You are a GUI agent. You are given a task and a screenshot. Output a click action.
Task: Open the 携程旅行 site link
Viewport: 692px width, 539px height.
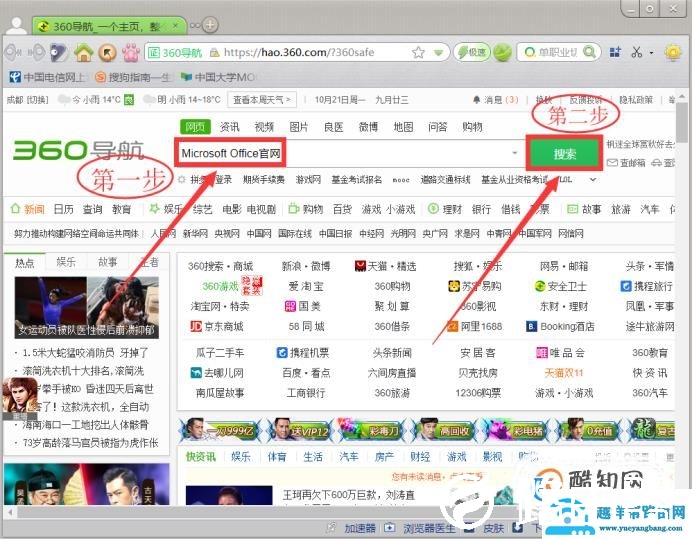pos(647,286)
